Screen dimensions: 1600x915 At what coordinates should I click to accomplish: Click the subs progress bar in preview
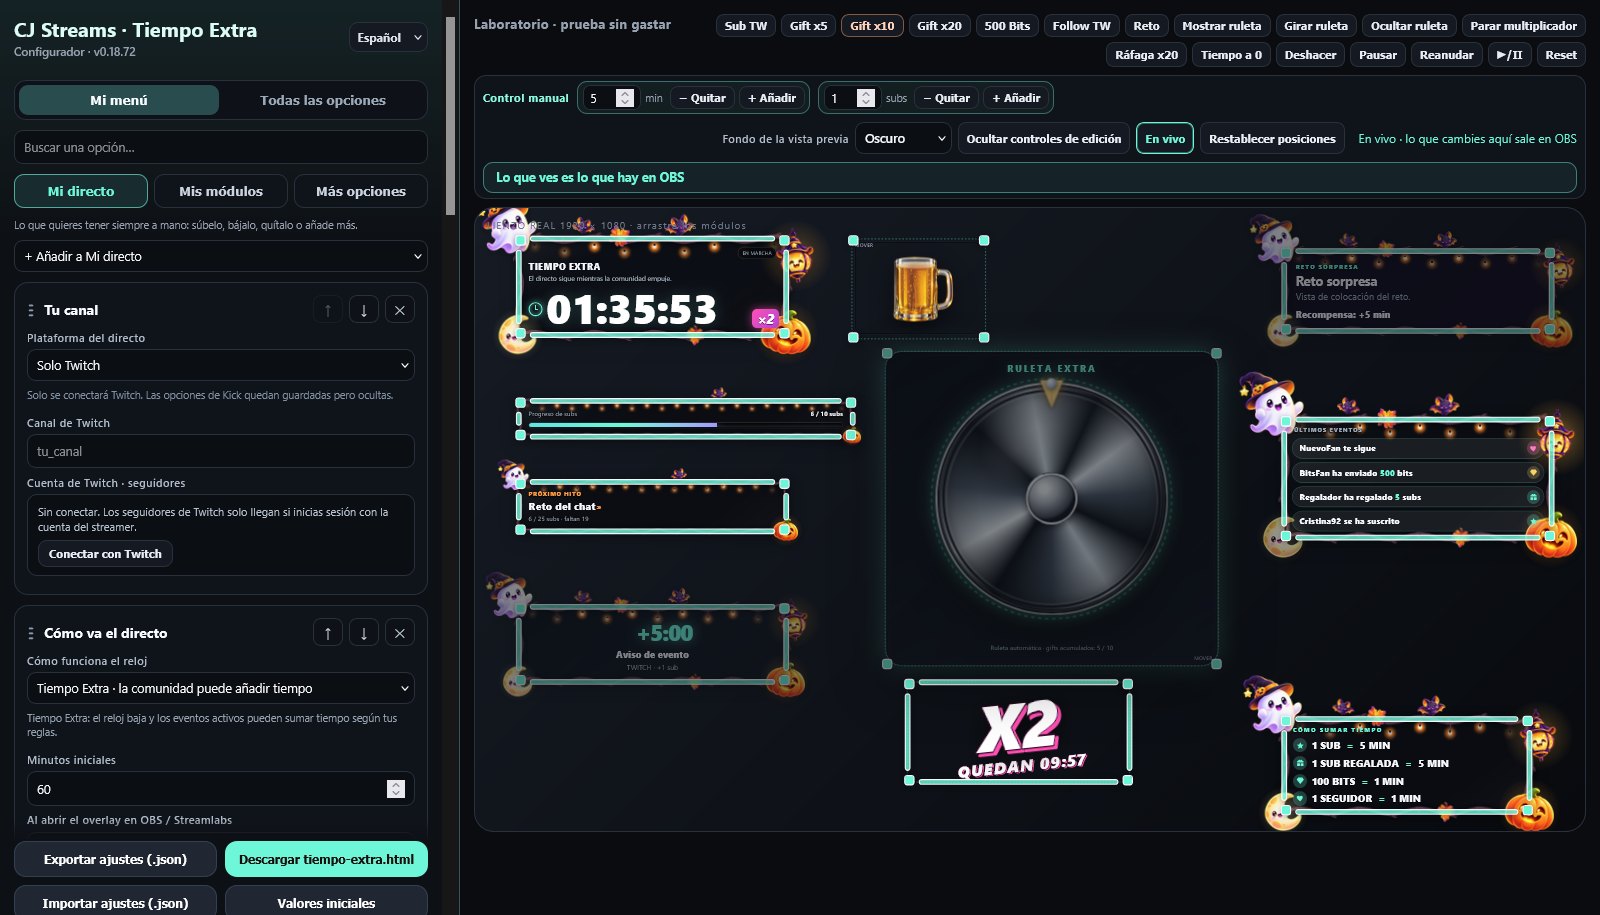(x=686, y=425)
